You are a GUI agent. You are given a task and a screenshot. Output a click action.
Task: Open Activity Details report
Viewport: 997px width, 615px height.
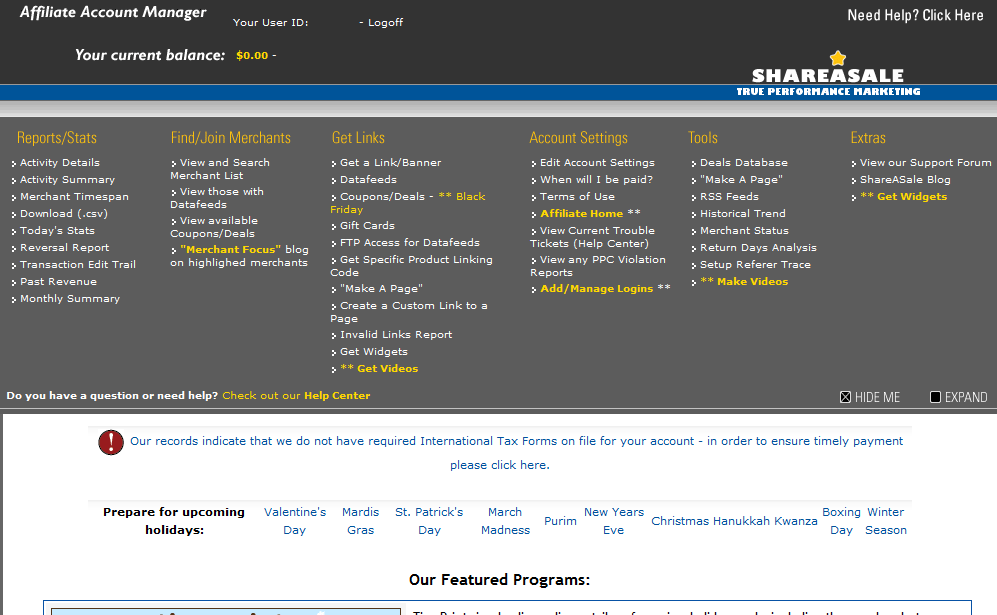60,163
